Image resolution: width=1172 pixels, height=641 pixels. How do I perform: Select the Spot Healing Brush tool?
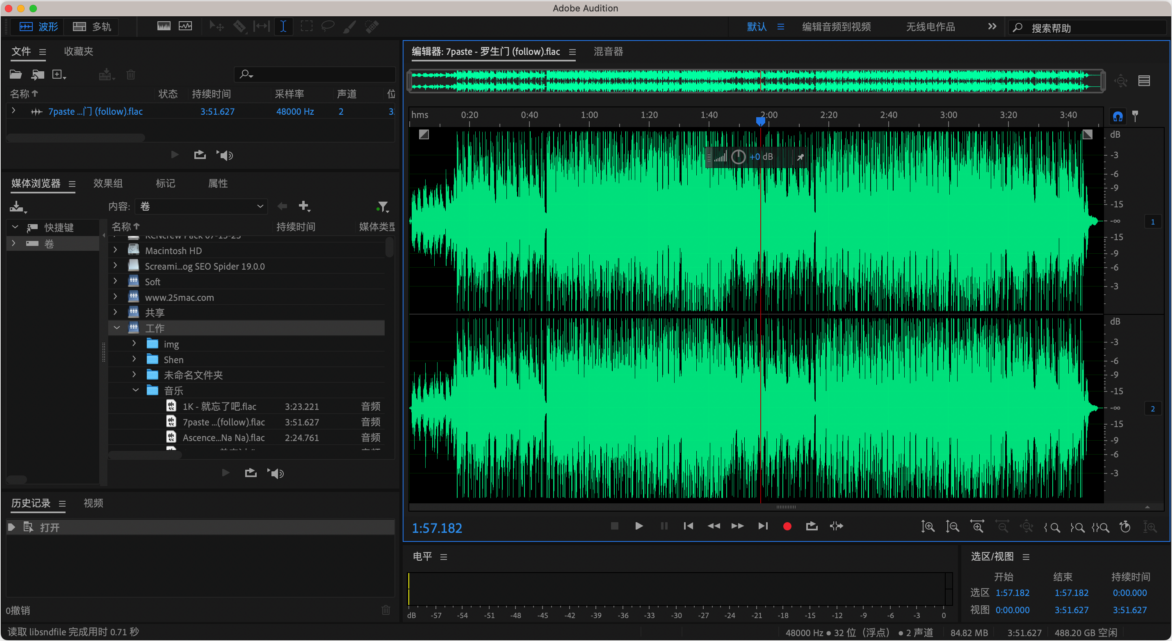click(372, 26)
